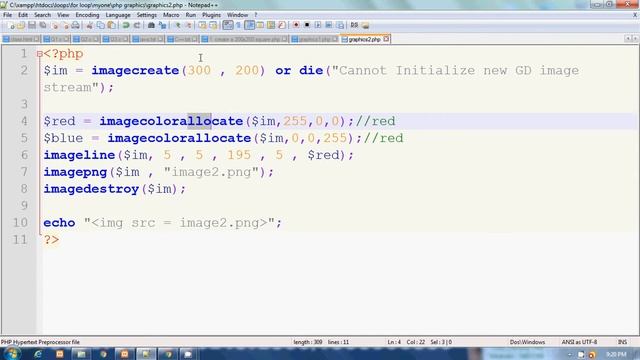Viewport: 640px width, 360px height.
Task: Open the file explorer taskbar icon
Action: pos(81,354)
